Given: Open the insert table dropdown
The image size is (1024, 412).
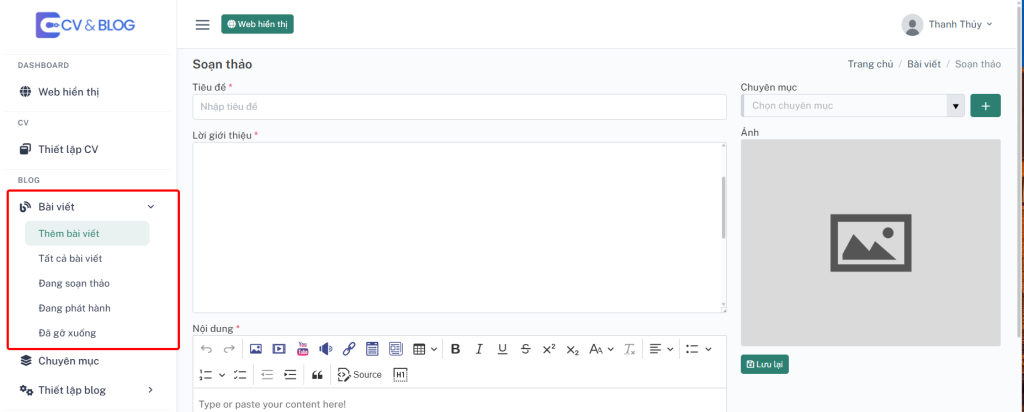Looking at the screenshot, I should click(x=425, y=349).
